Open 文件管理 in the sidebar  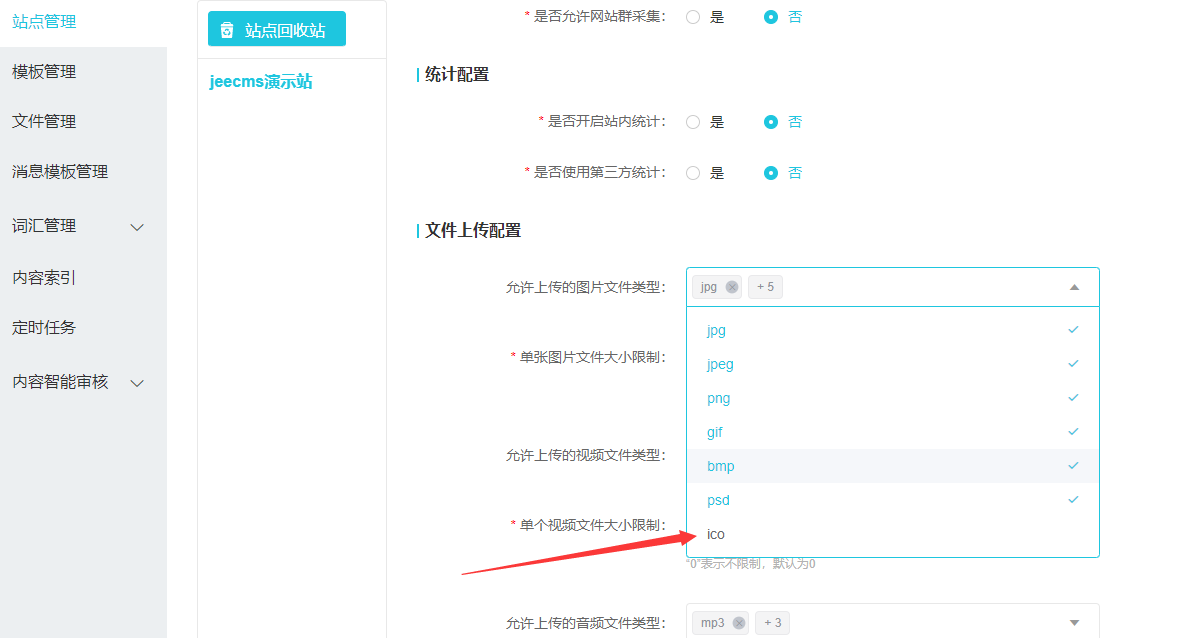pyautogui.click(x=44, y=121)
